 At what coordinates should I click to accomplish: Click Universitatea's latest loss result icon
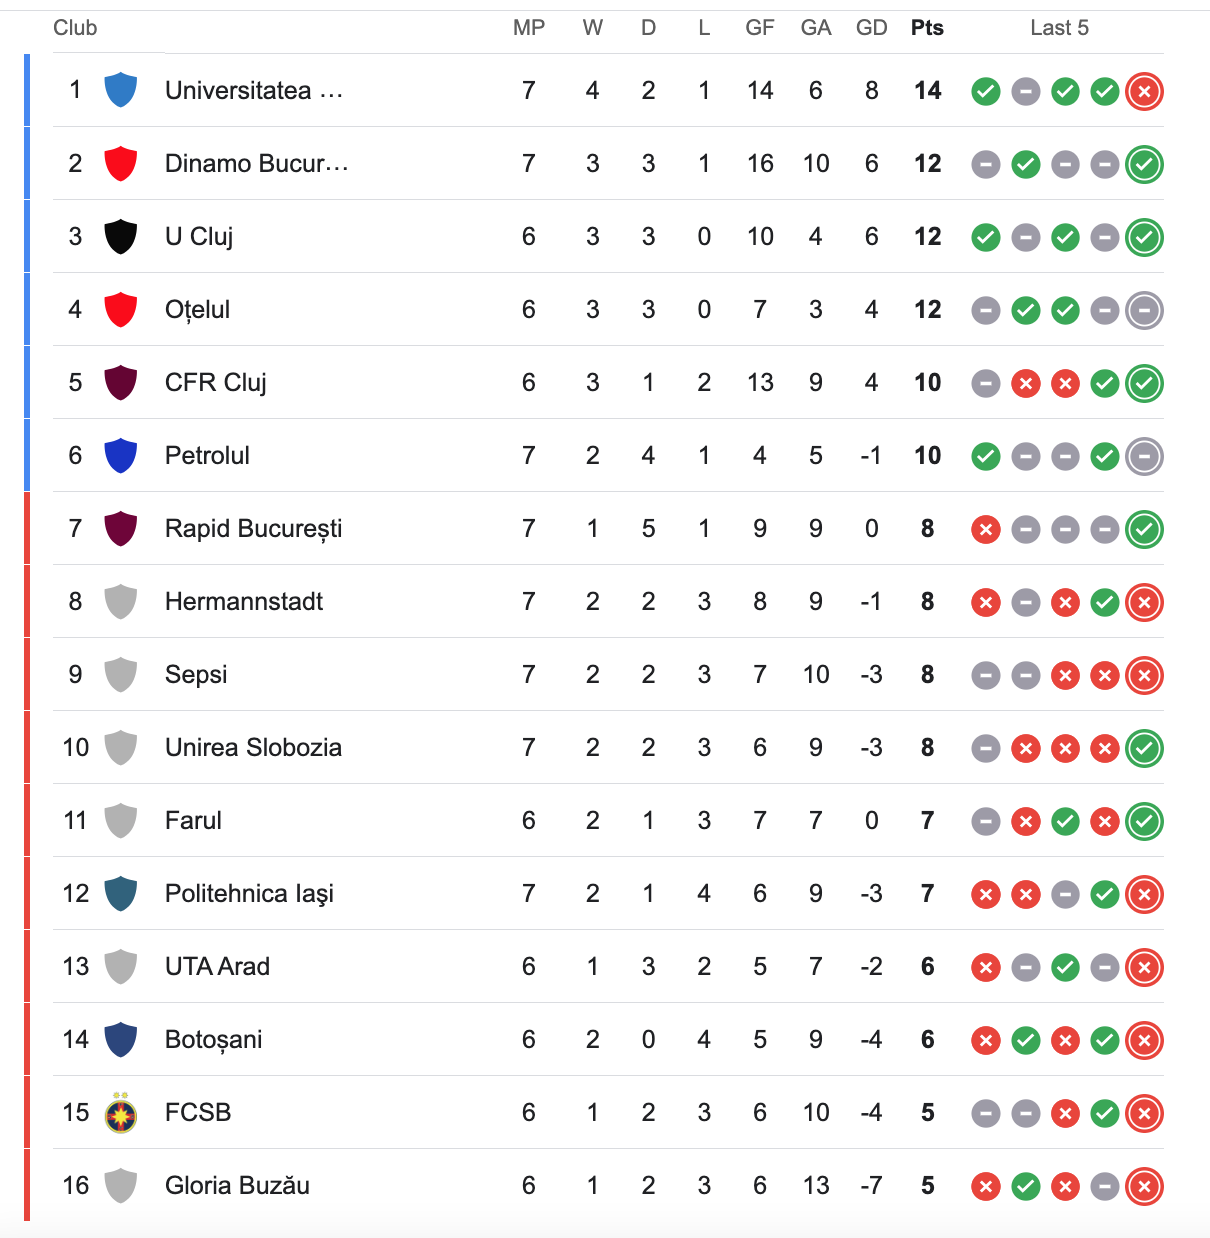(1144, 92)
